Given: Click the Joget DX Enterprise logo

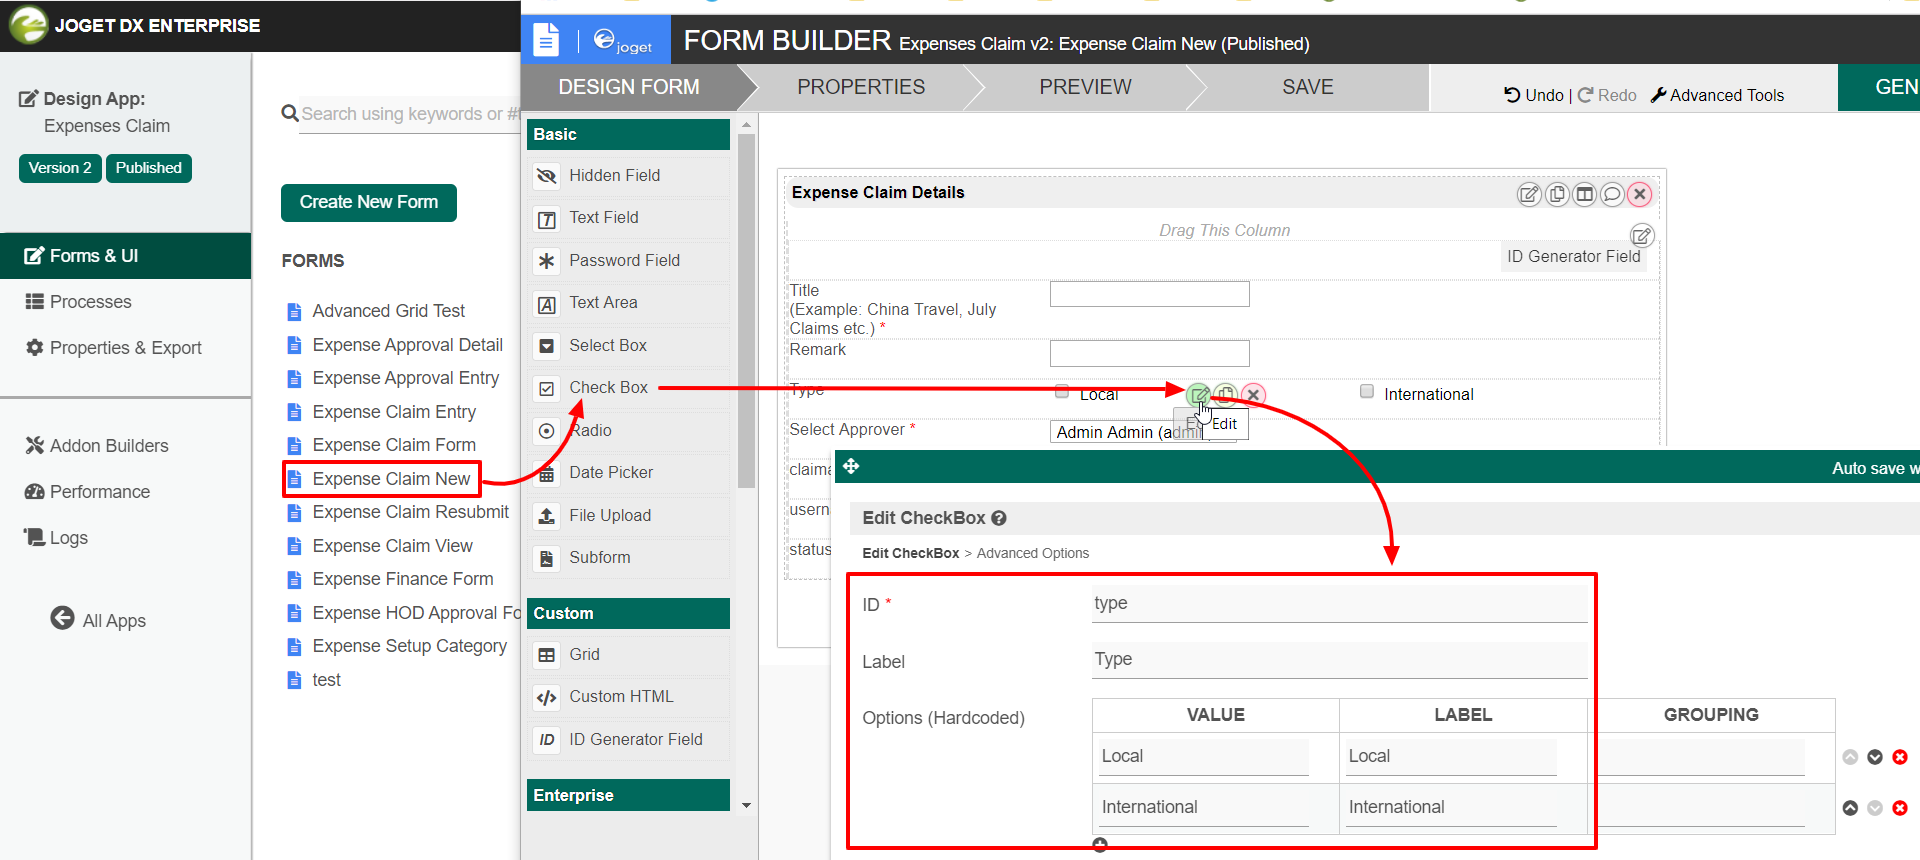Looking at the screenshot, I should coord(28,25).
